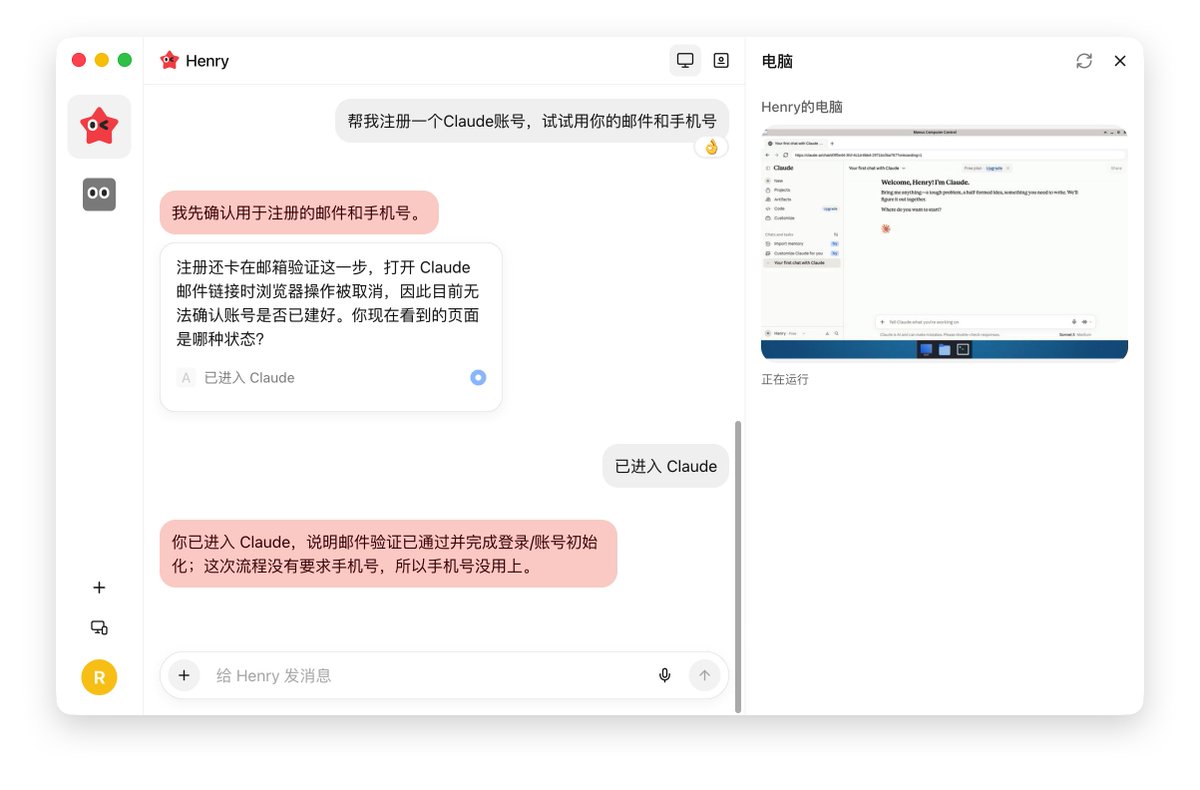The height and width of the screenshot is (790, 1200).
Task: Click the 正在运行 status text
Action: pos(785,379)
